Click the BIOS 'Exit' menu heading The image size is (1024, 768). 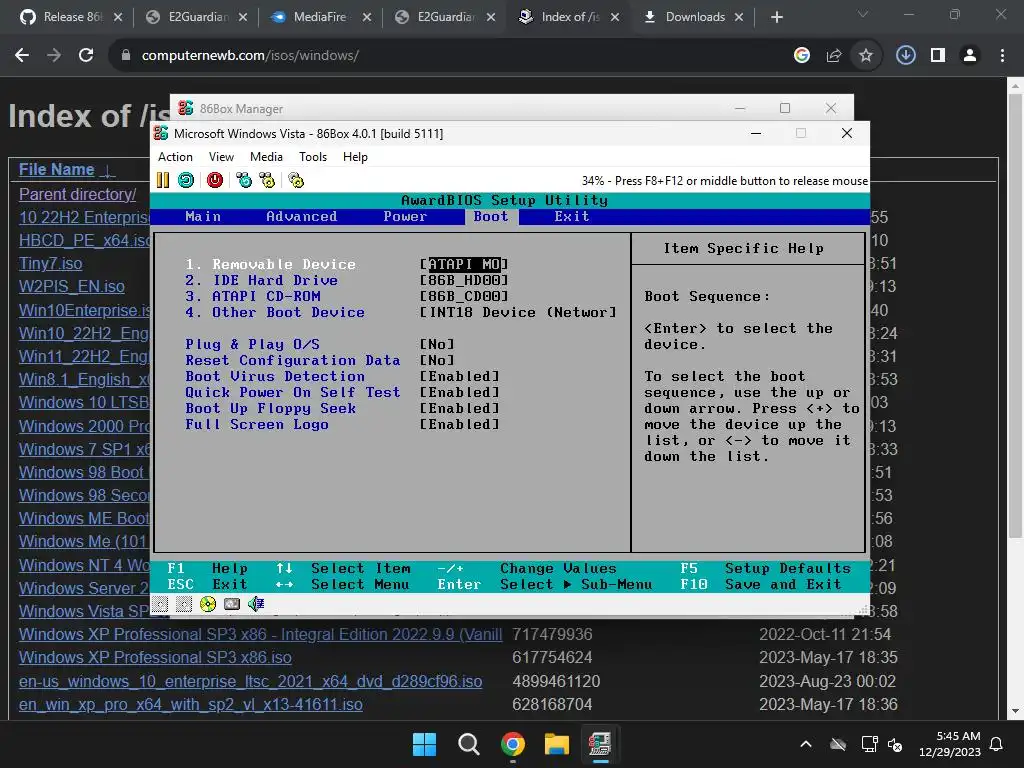coord(571,217)
